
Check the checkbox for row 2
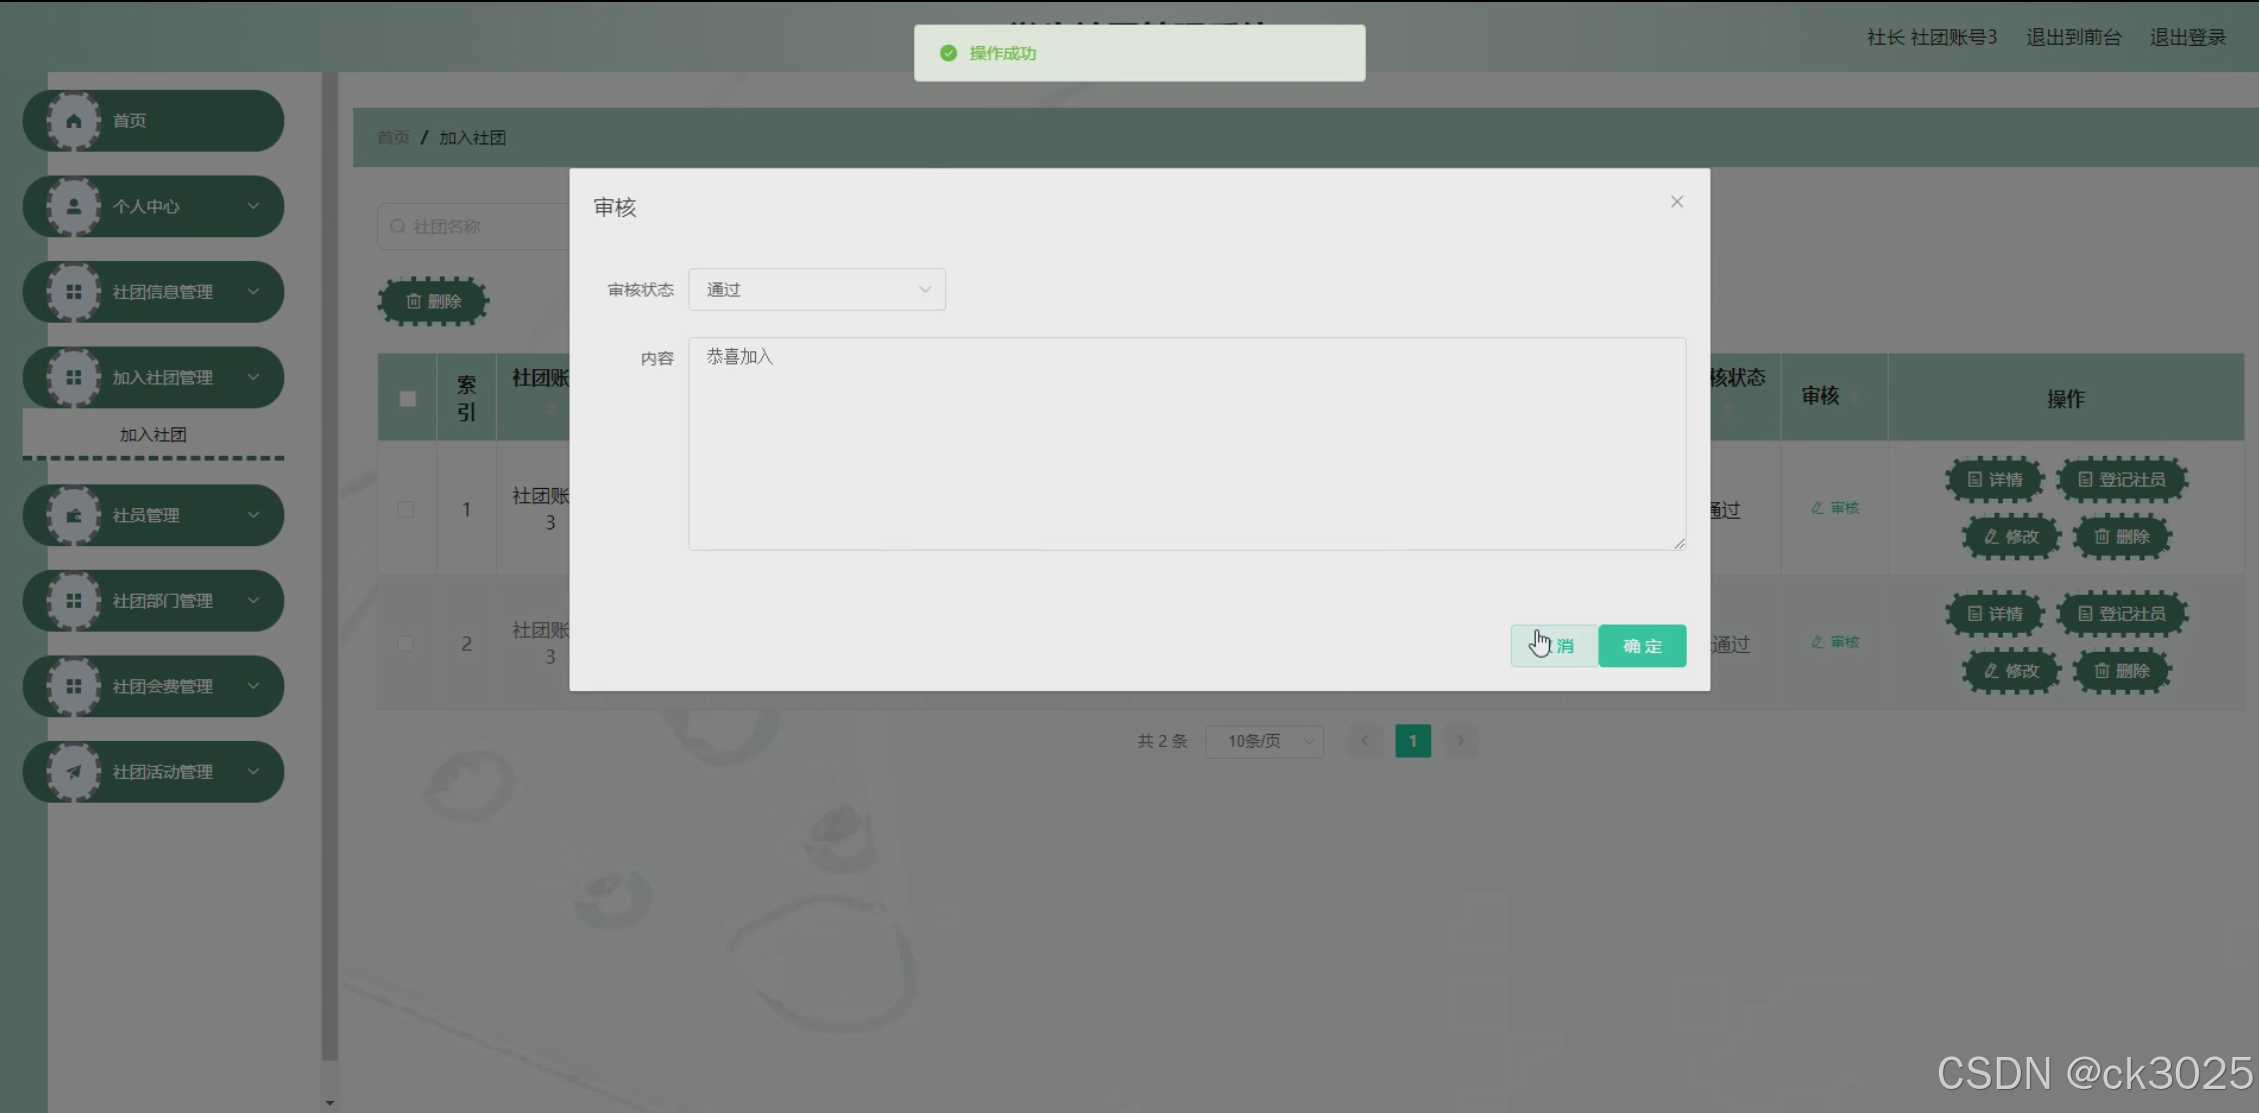tap(405, 643)
